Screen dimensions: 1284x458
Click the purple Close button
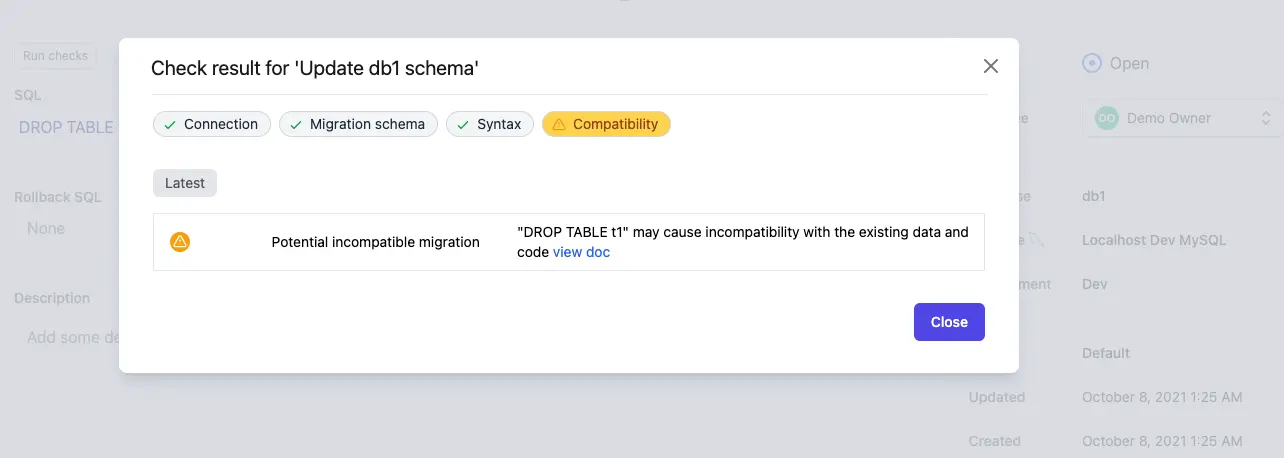tap(949, 322)
